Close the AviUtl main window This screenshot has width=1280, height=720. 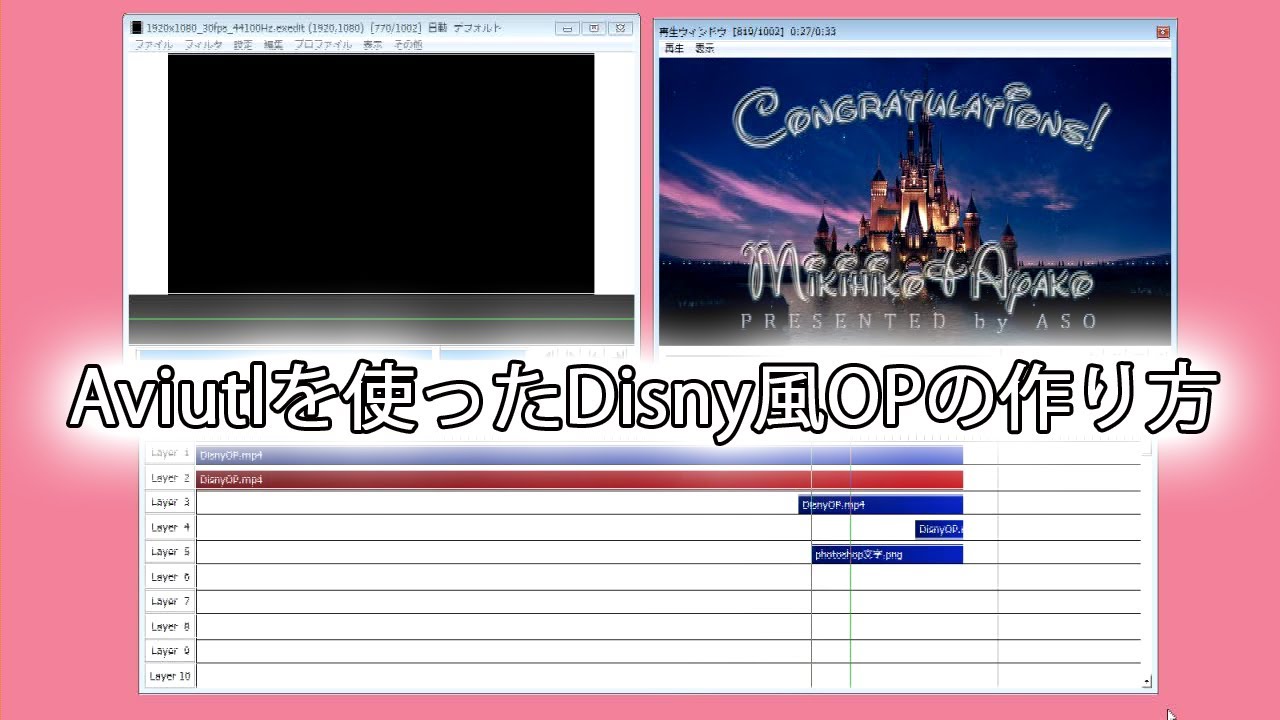point(621,28)
